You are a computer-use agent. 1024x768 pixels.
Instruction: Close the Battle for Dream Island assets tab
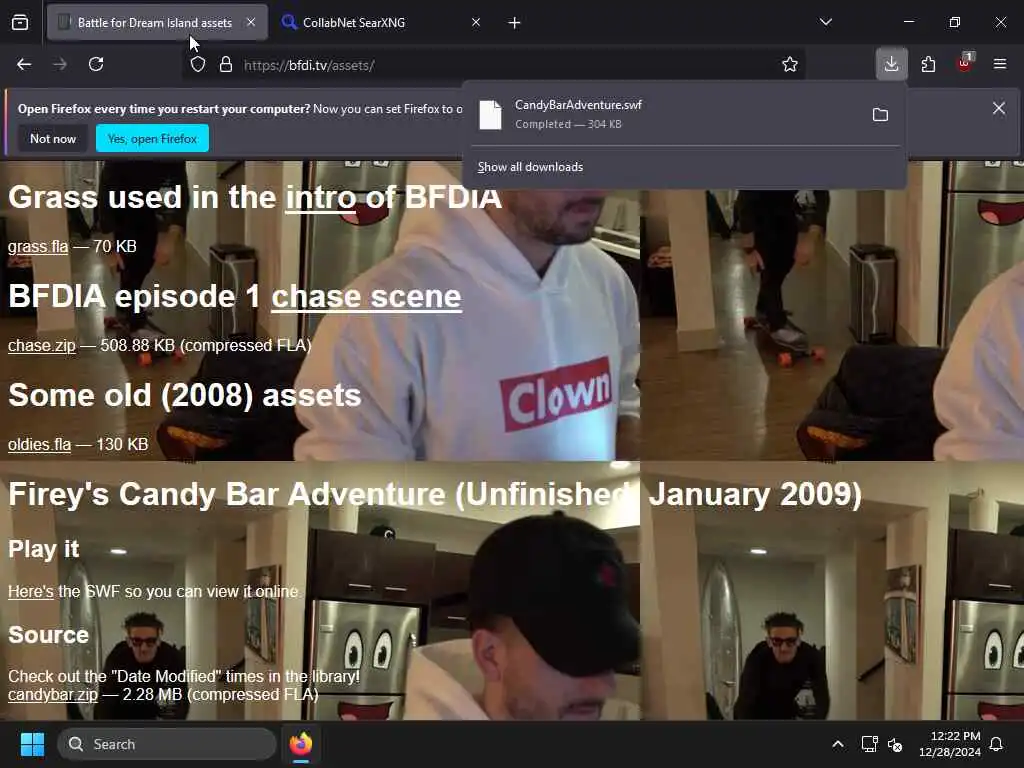tap(251, 22)
